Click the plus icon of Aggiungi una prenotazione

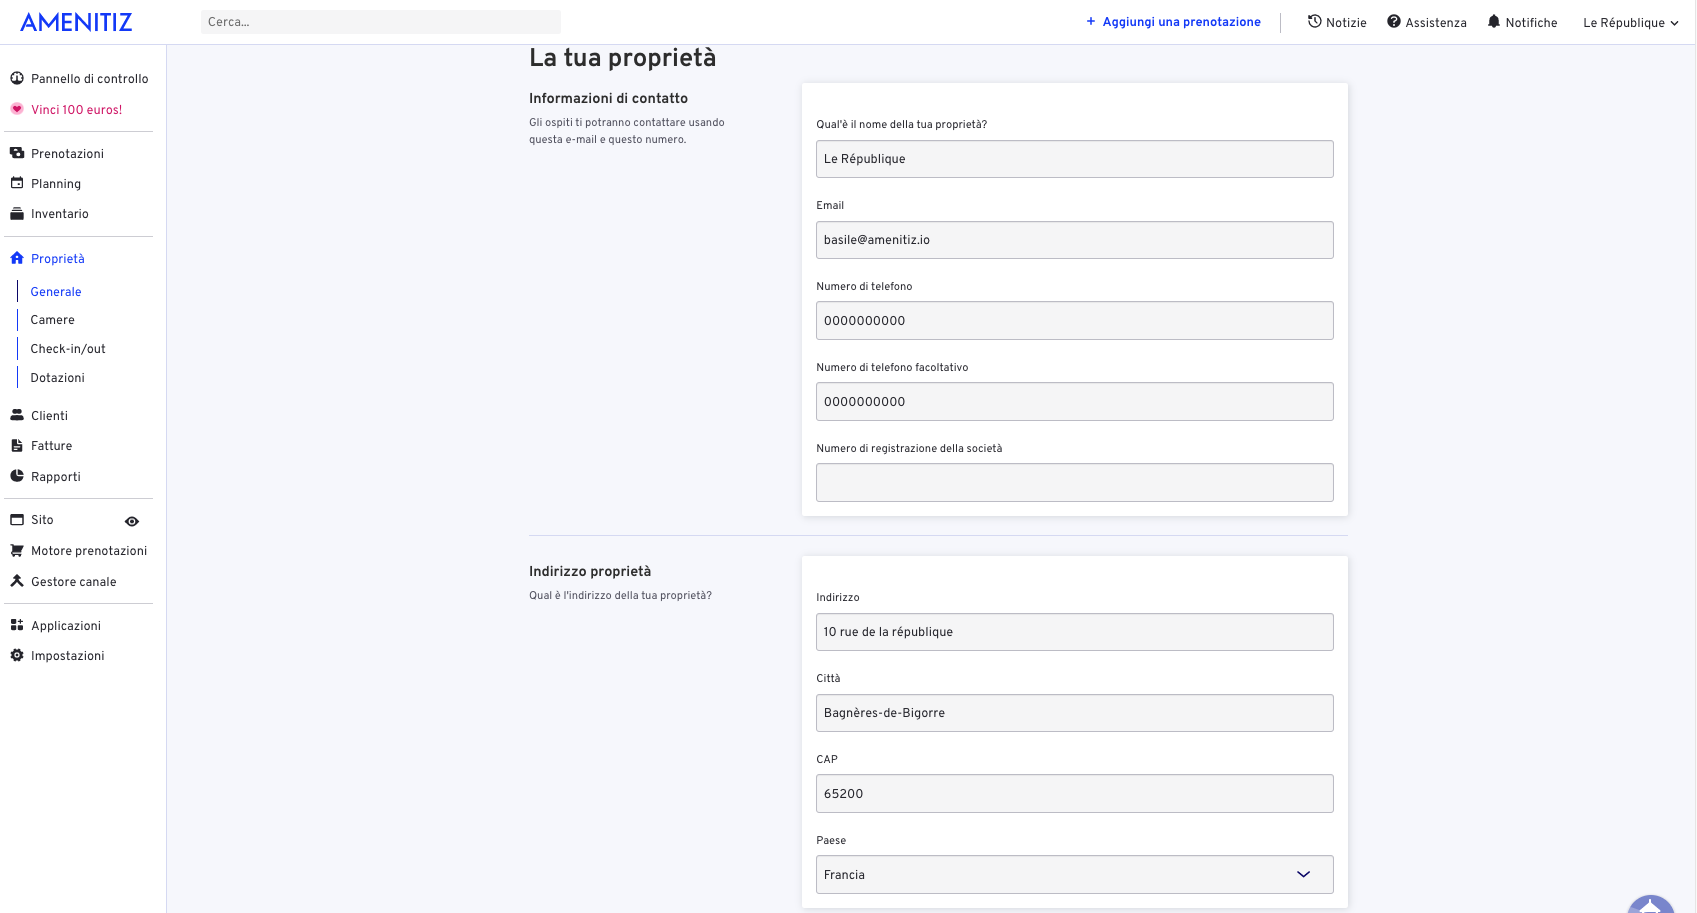tap(1091, 21)
